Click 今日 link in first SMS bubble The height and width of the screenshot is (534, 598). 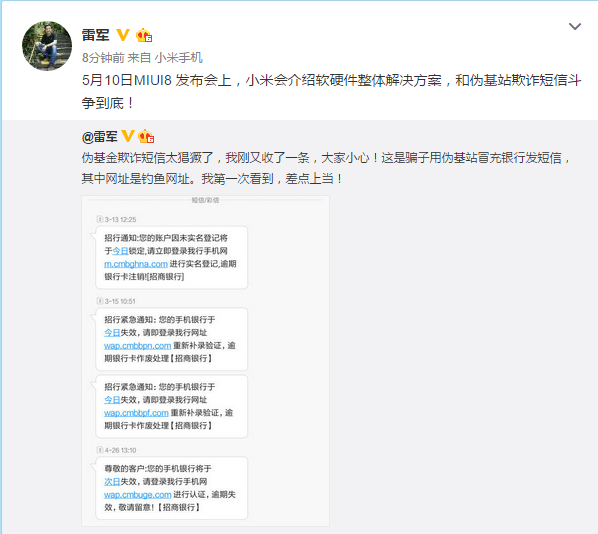click(120, 251)
